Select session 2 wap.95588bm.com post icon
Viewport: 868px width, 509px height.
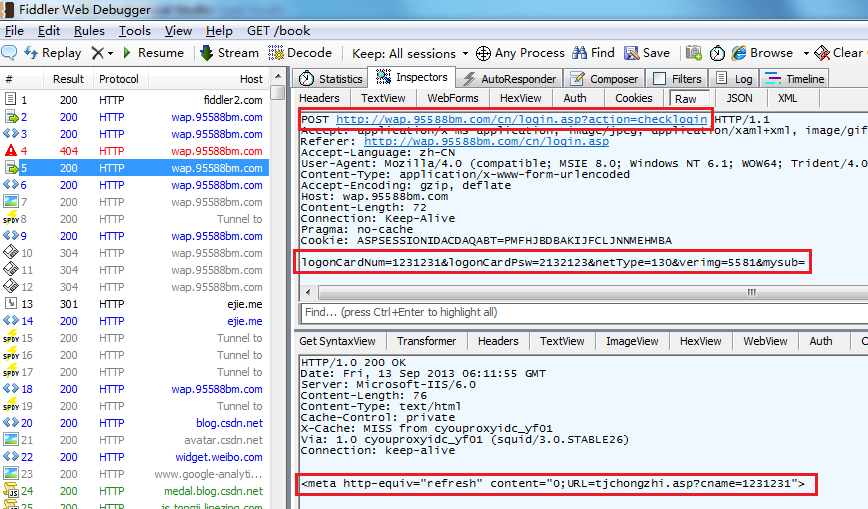click(11, 116)
